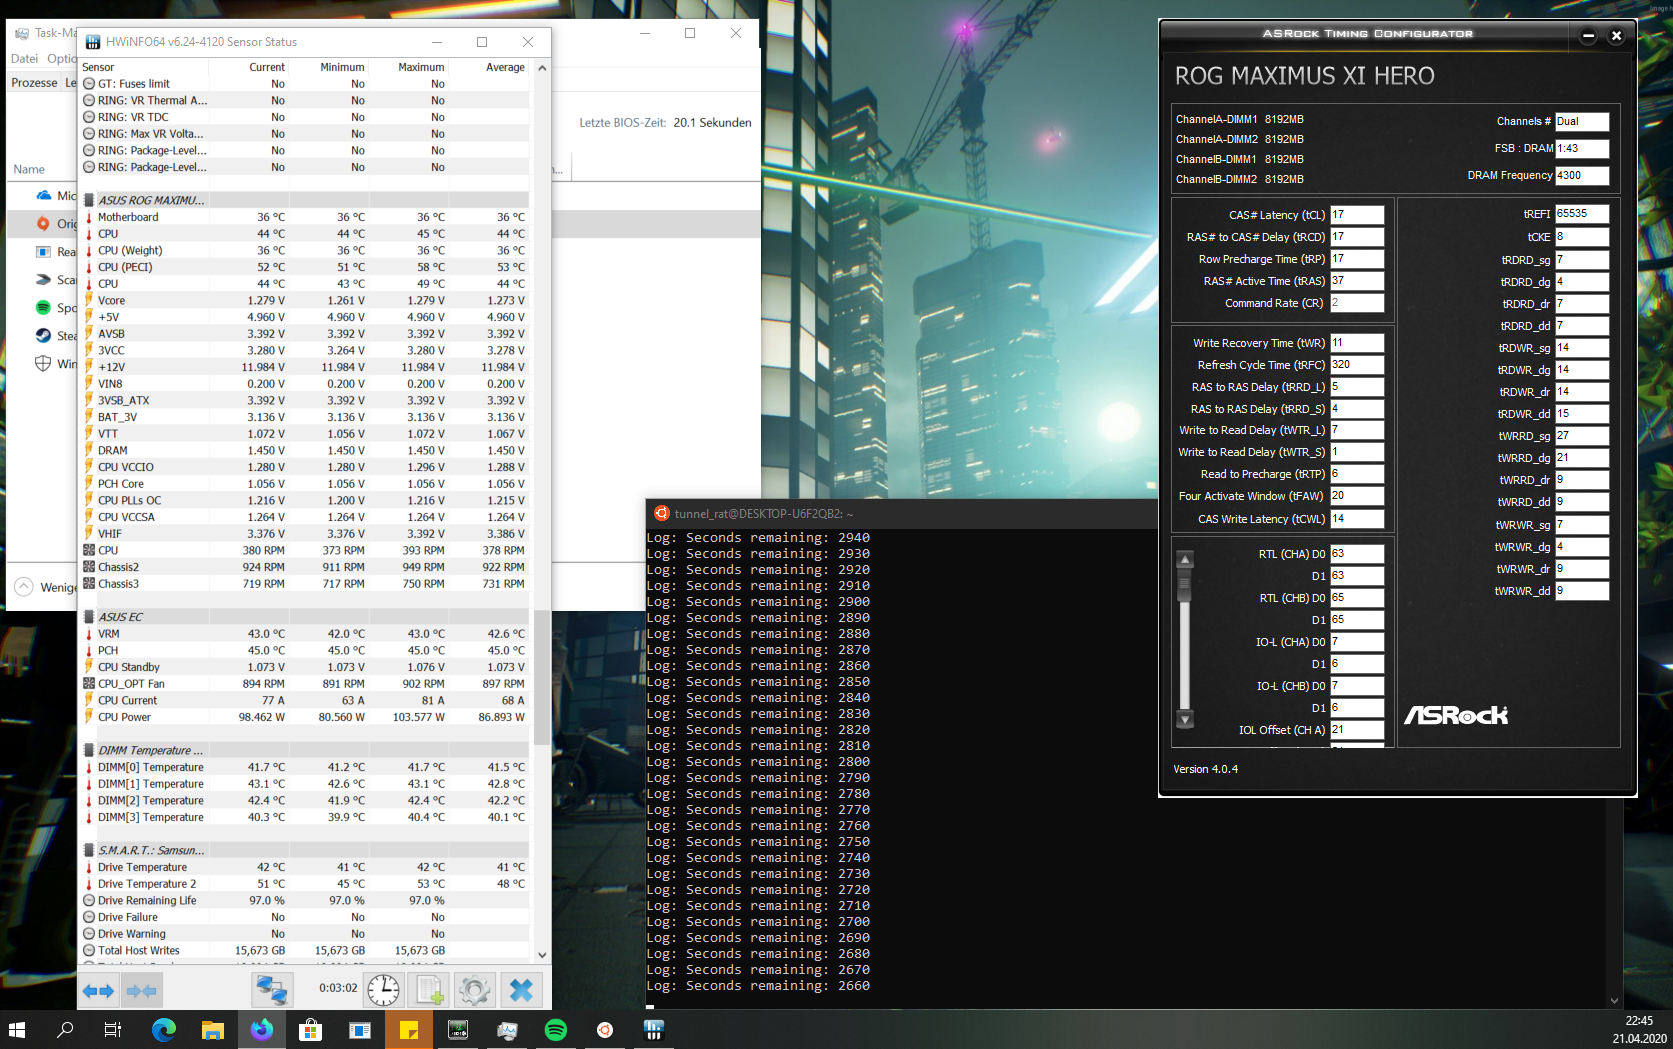Screen dimensions: 1673x1049
Task: Open HWiNFO sensor settings gear
Action: coord(475,990)
